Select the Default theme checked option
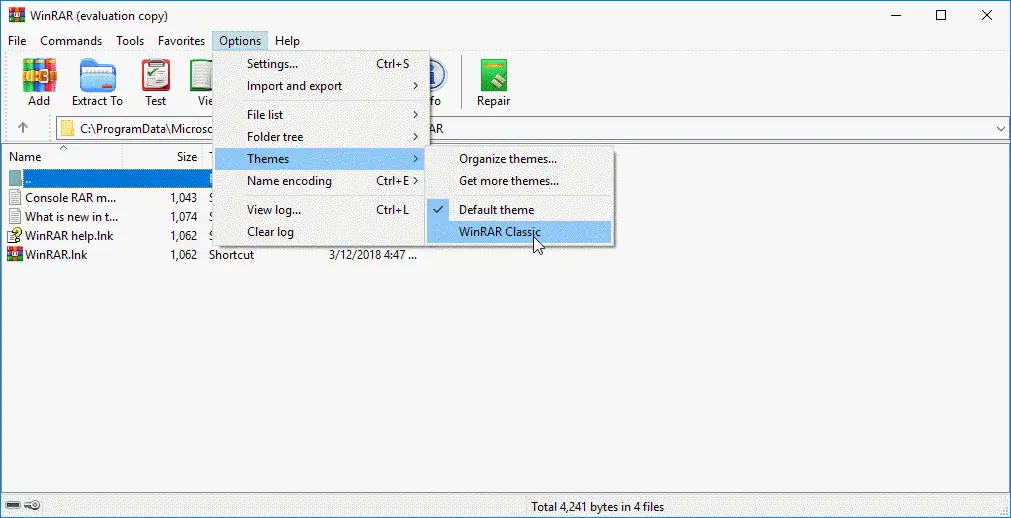This screenshot has height=518, width=1011. click(x=518, y=210)
